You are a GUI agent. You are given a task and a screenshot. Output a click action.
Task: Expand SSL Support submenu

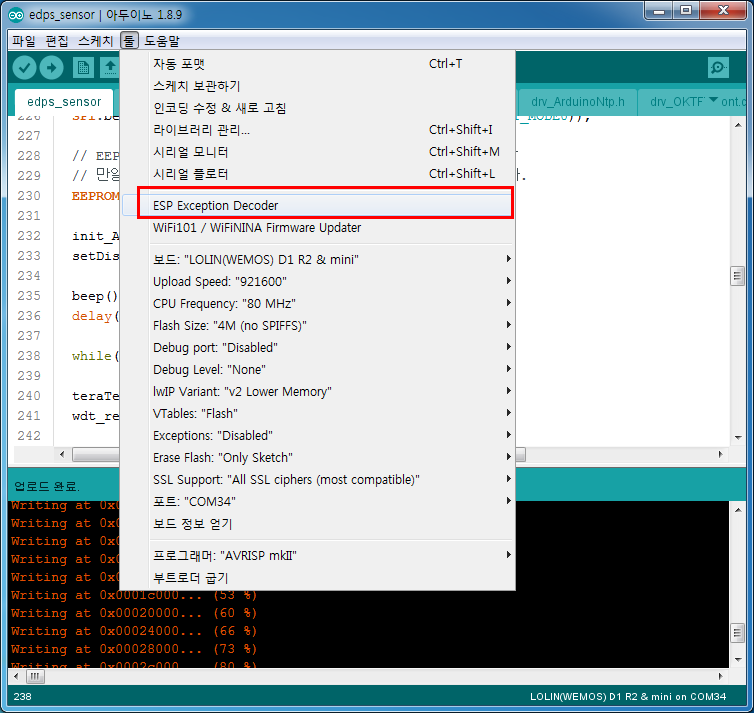pyautogui.click(x=318, y=479)
